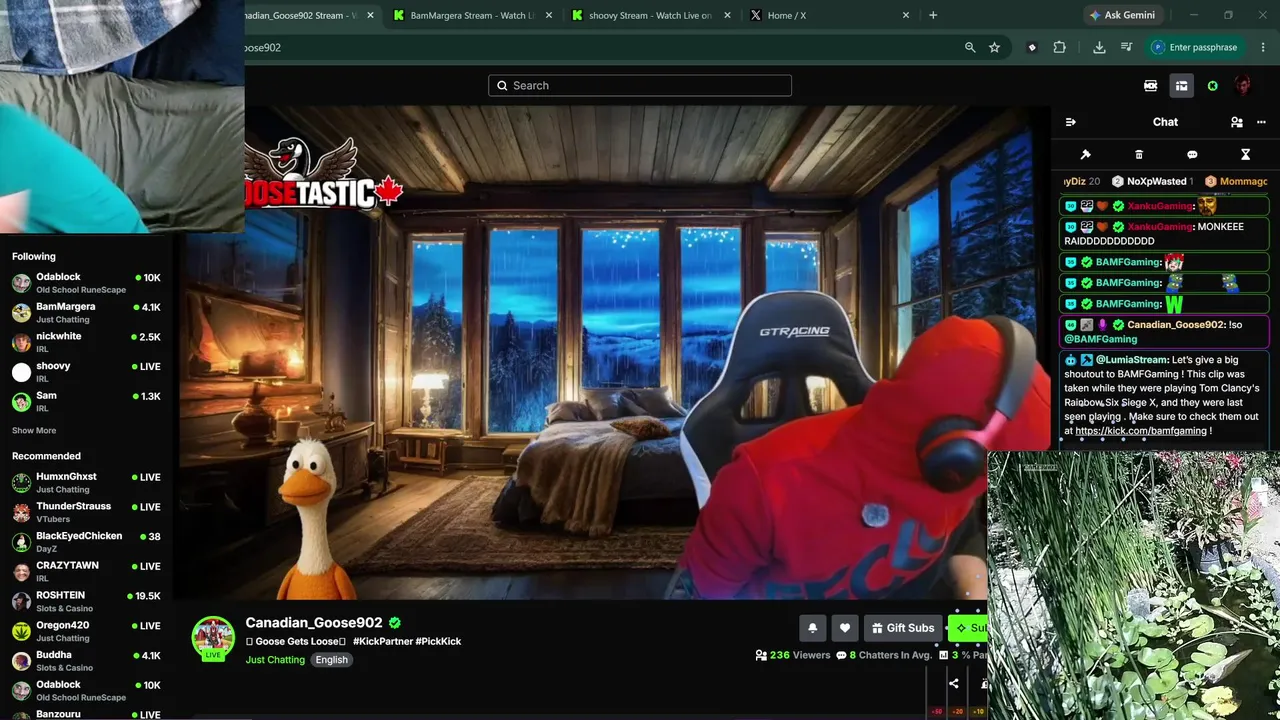Screen dimensions: 1280x720
Task: Open the user profile avatar menu
Action: [1243, 86]
